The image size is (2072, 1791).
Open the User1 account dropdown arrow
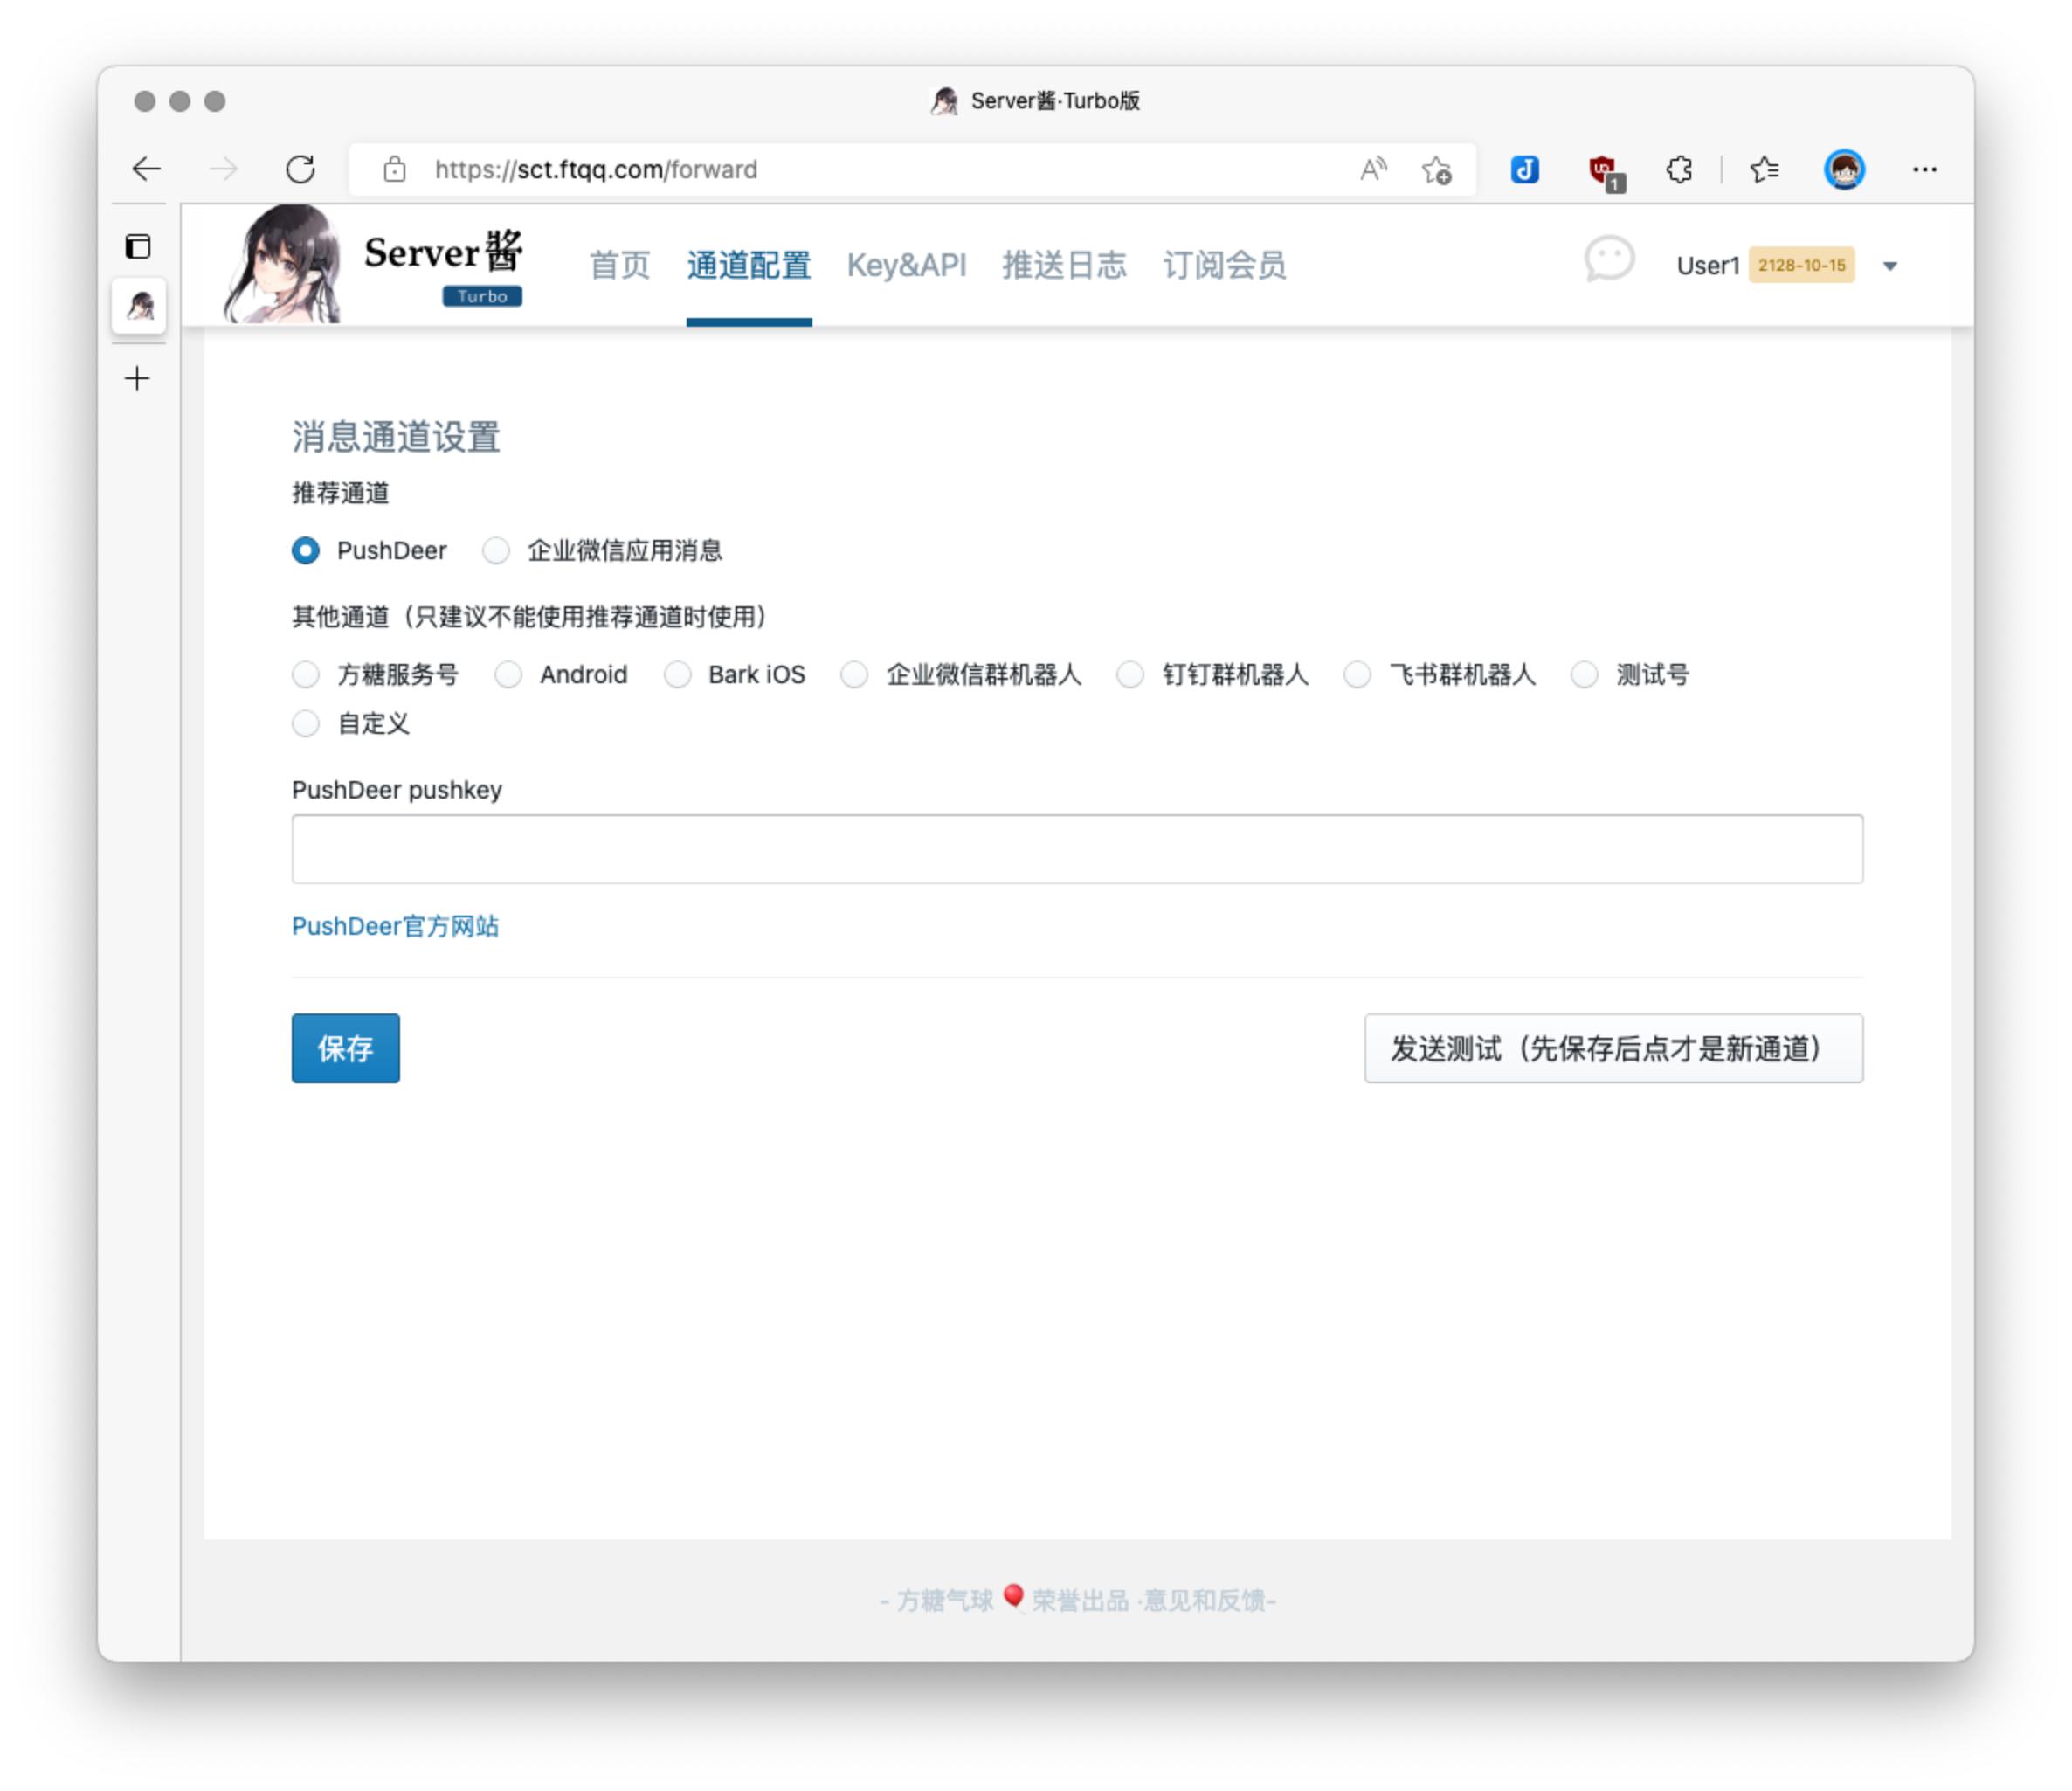click(x=1891, y=266)
